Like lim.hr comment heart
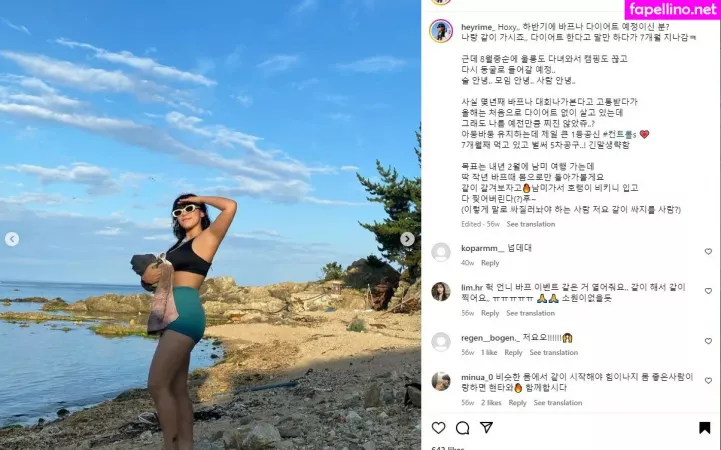 pyautogui.click(x=708, y=291)
